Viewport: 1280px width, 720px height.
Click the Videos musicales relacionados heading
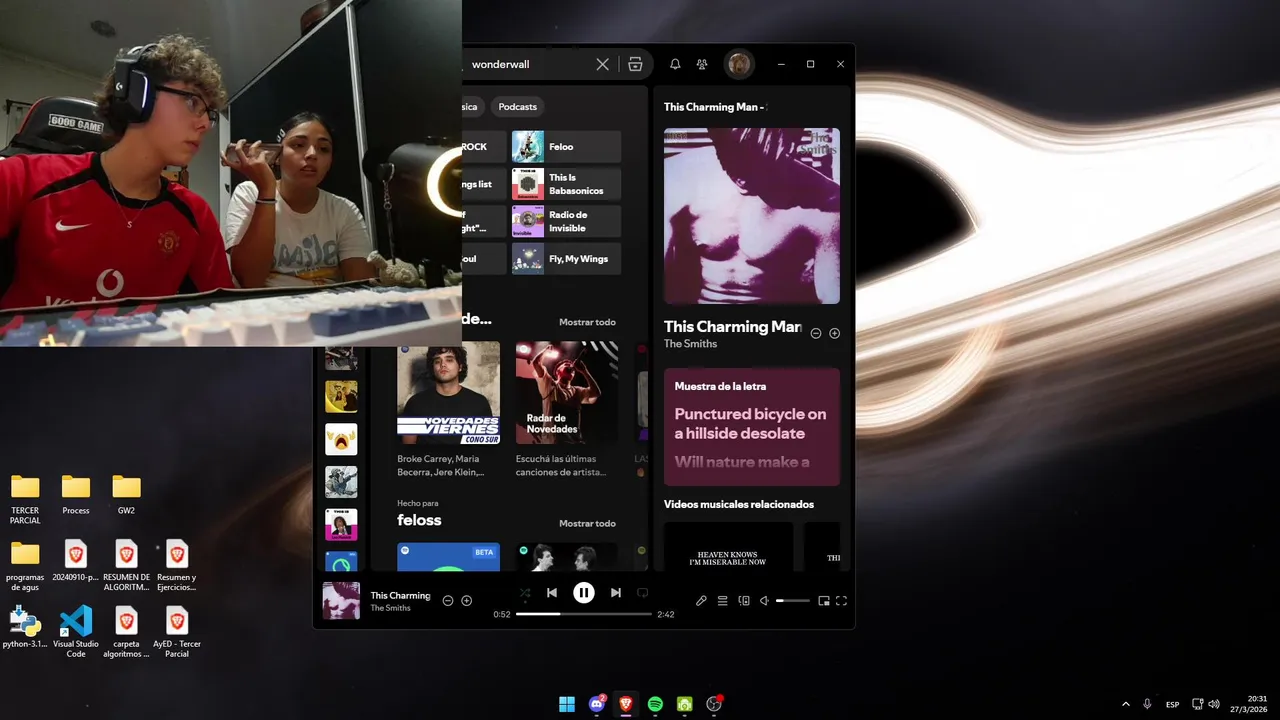tap(739, 504)
